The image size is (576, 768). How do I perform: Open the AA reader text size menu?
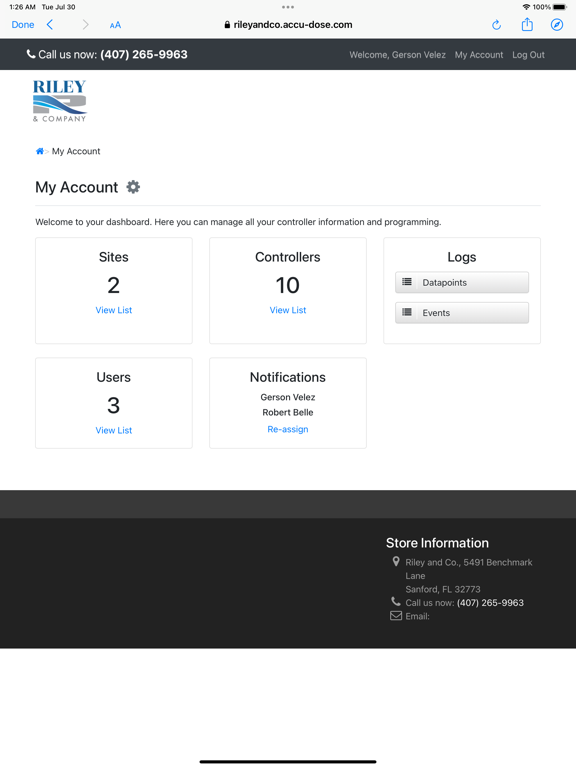(115, 25)
